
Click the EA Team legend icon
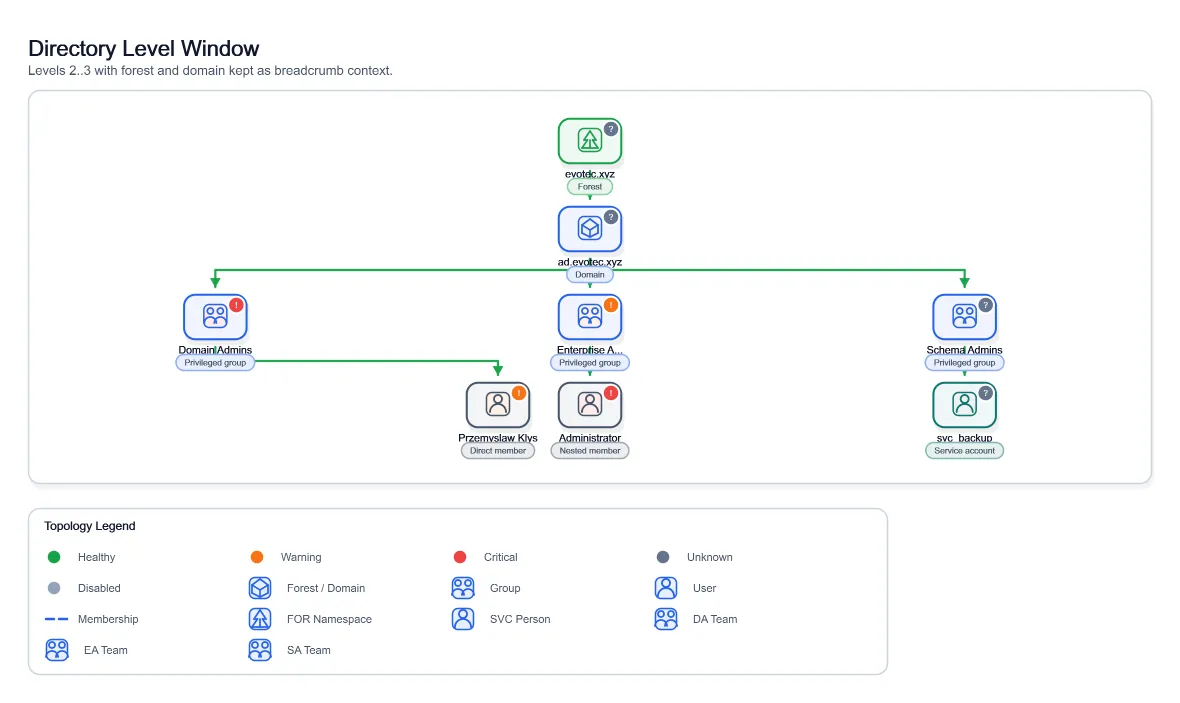[x=57, y=650]
